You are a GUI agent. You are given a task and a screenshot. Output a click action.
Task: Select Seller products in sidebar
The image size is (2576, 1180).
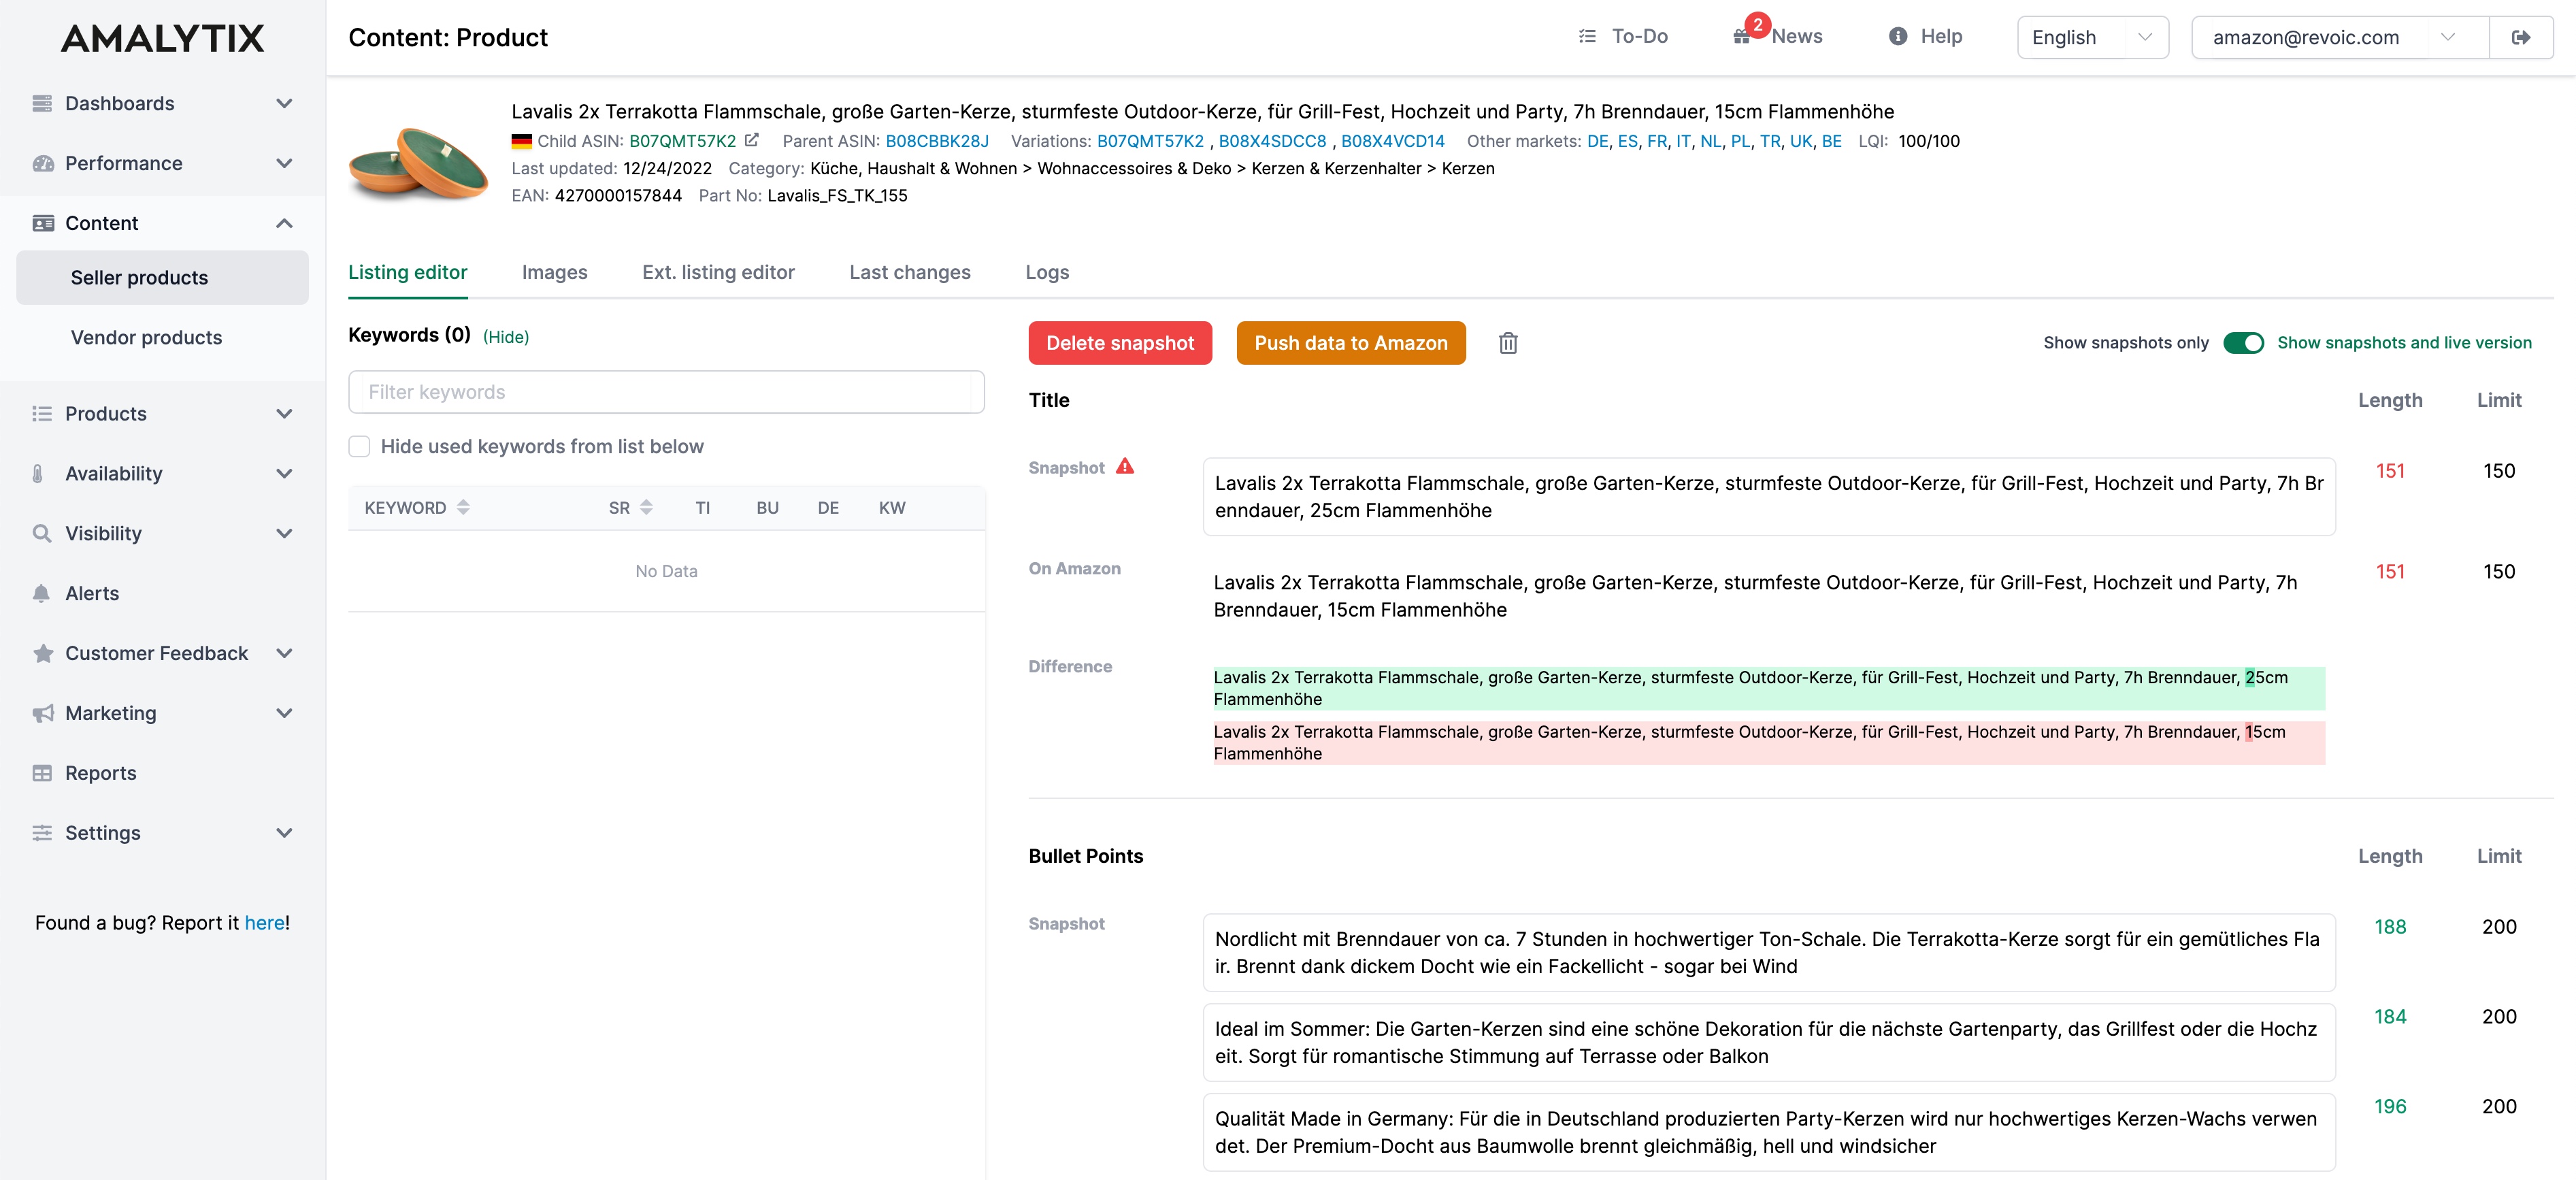[x=162, y=277]
